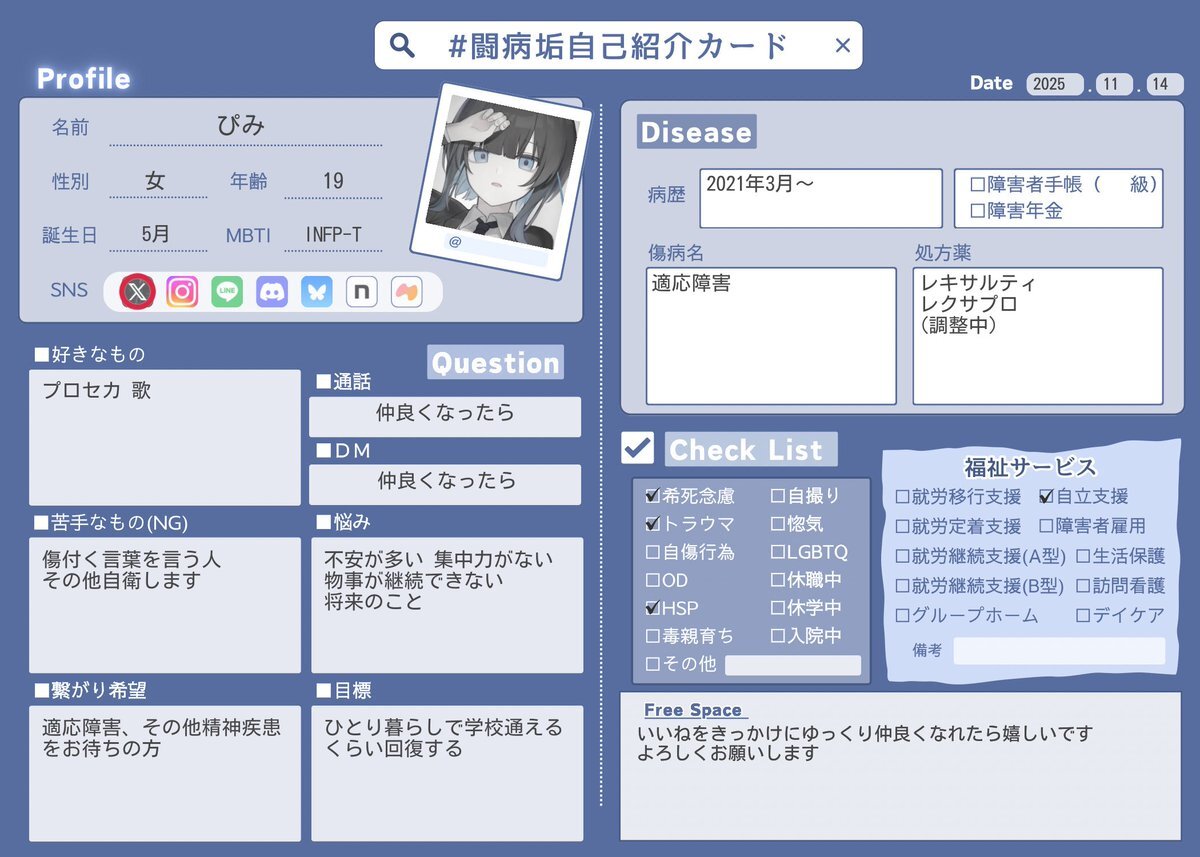Click the 病歴 box with 2021年3月〜
This screenshot has height=857, width=1200.
click(821, 198)
